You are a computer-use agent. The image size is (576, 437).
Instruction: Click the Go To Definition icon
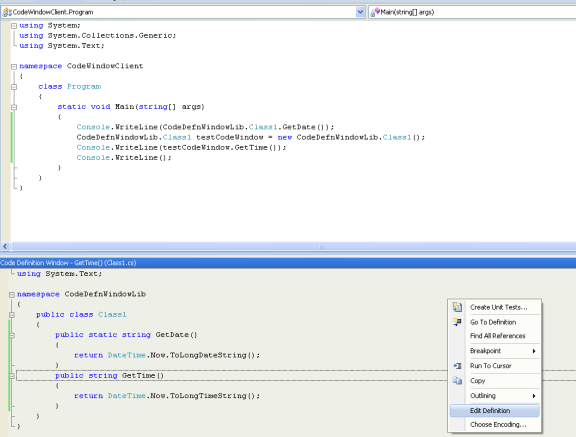click(457, 322)
